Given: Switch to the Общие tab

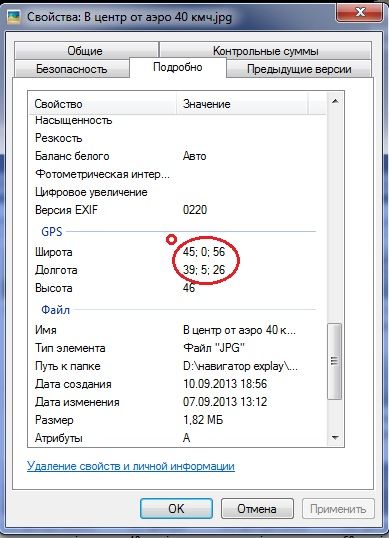Looking at the screenshot, I should point(86,50).
